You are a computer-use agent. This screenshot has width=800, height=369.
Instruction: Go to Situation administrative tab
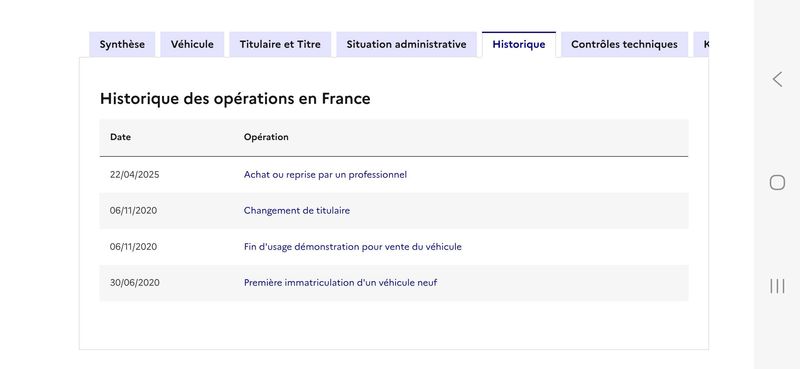tap(406, 44)
